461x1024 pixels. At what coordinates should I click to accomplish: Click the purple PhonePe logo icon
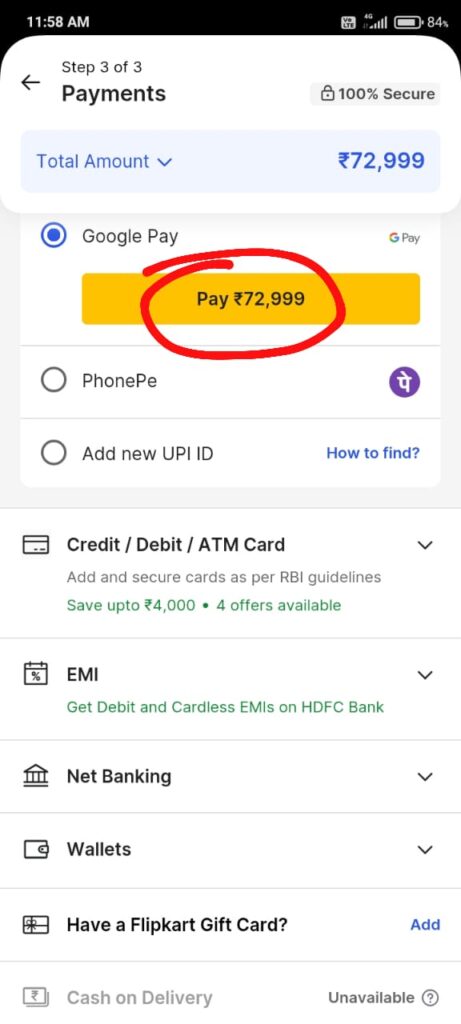(x=405, y=382)
